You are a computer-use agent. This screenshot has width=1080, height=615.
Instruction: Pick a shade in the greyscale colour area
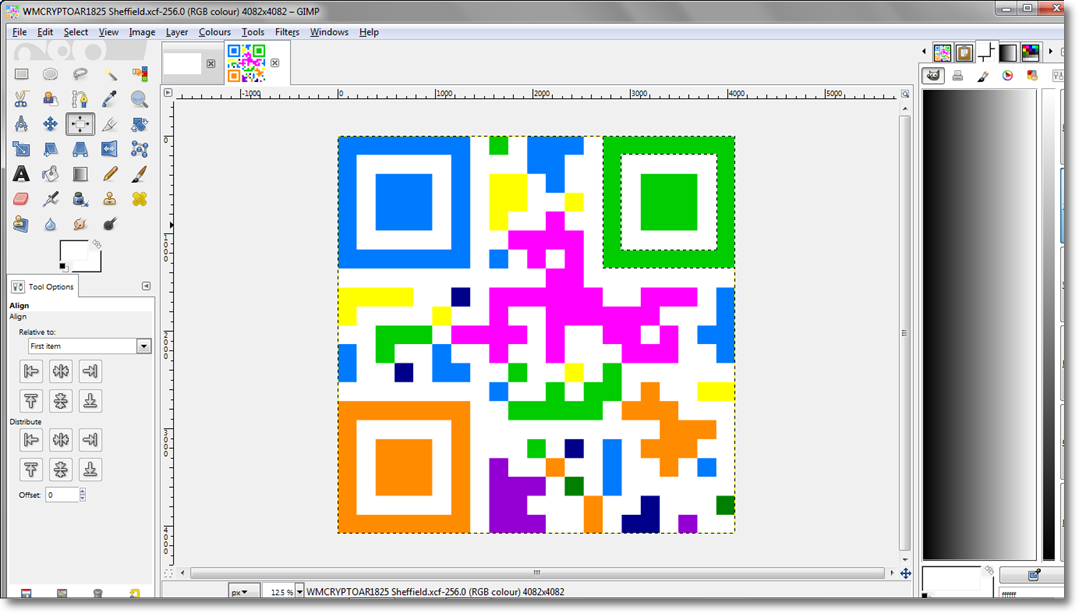click(x=979, y=324)
